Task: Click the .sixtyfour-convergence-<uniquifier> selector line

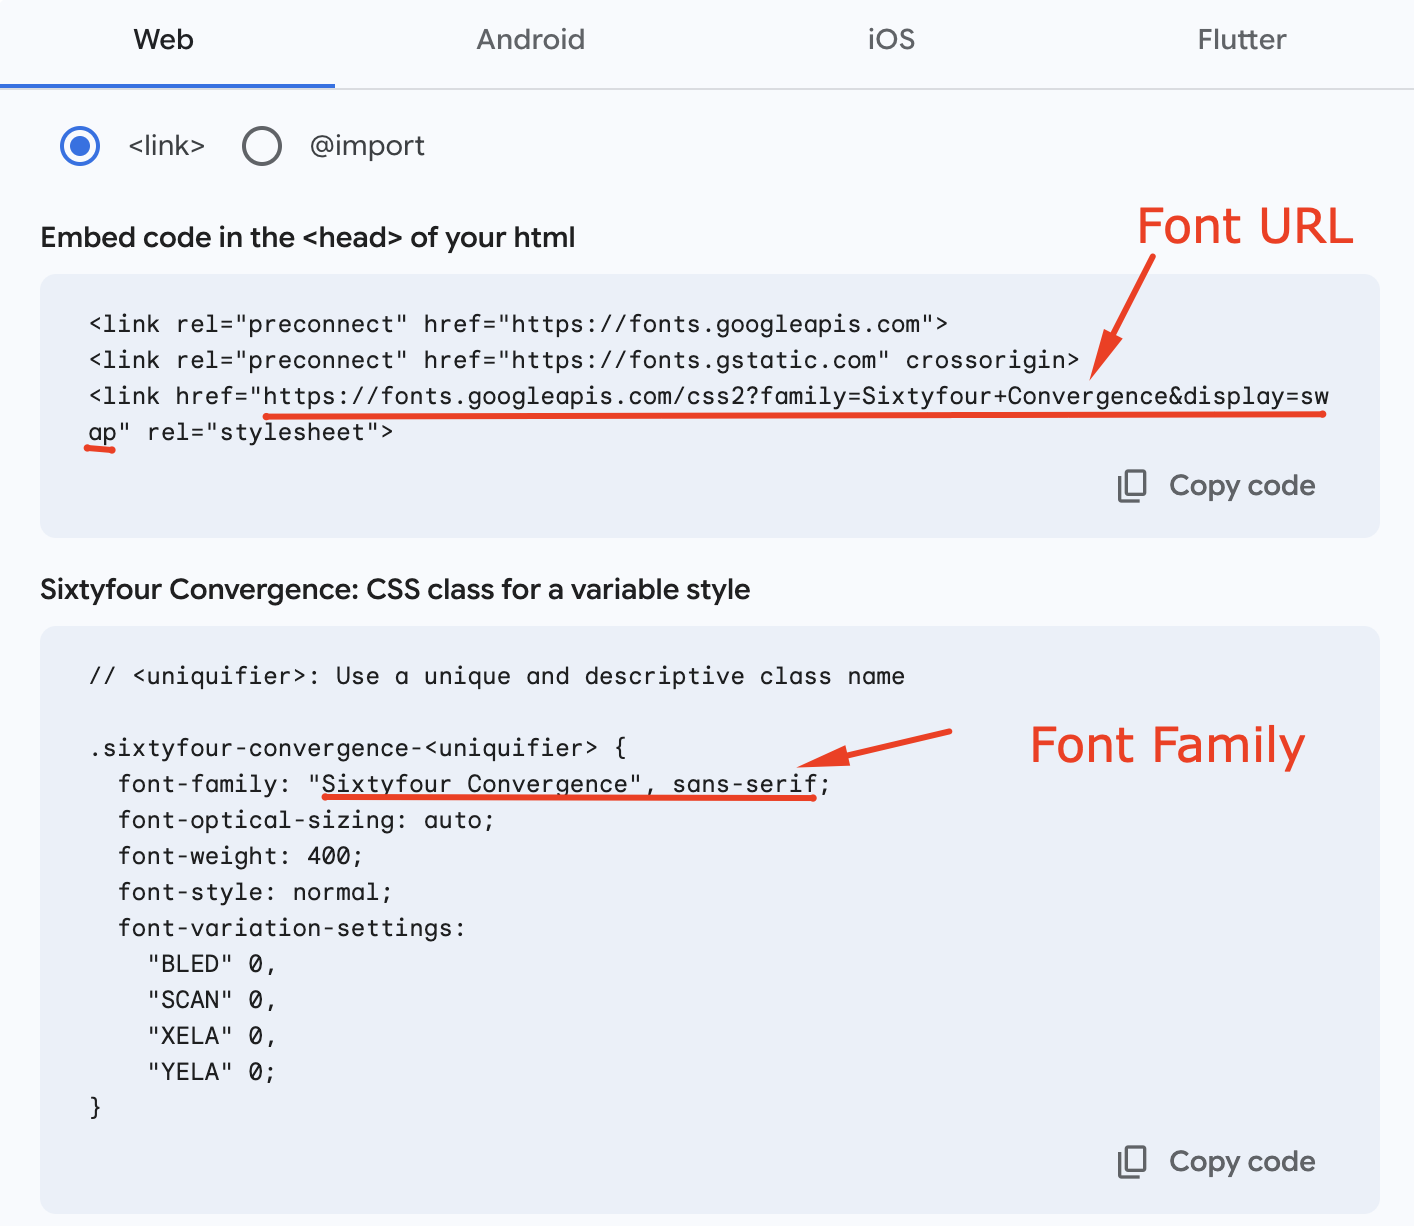Action: click(358, 749)
